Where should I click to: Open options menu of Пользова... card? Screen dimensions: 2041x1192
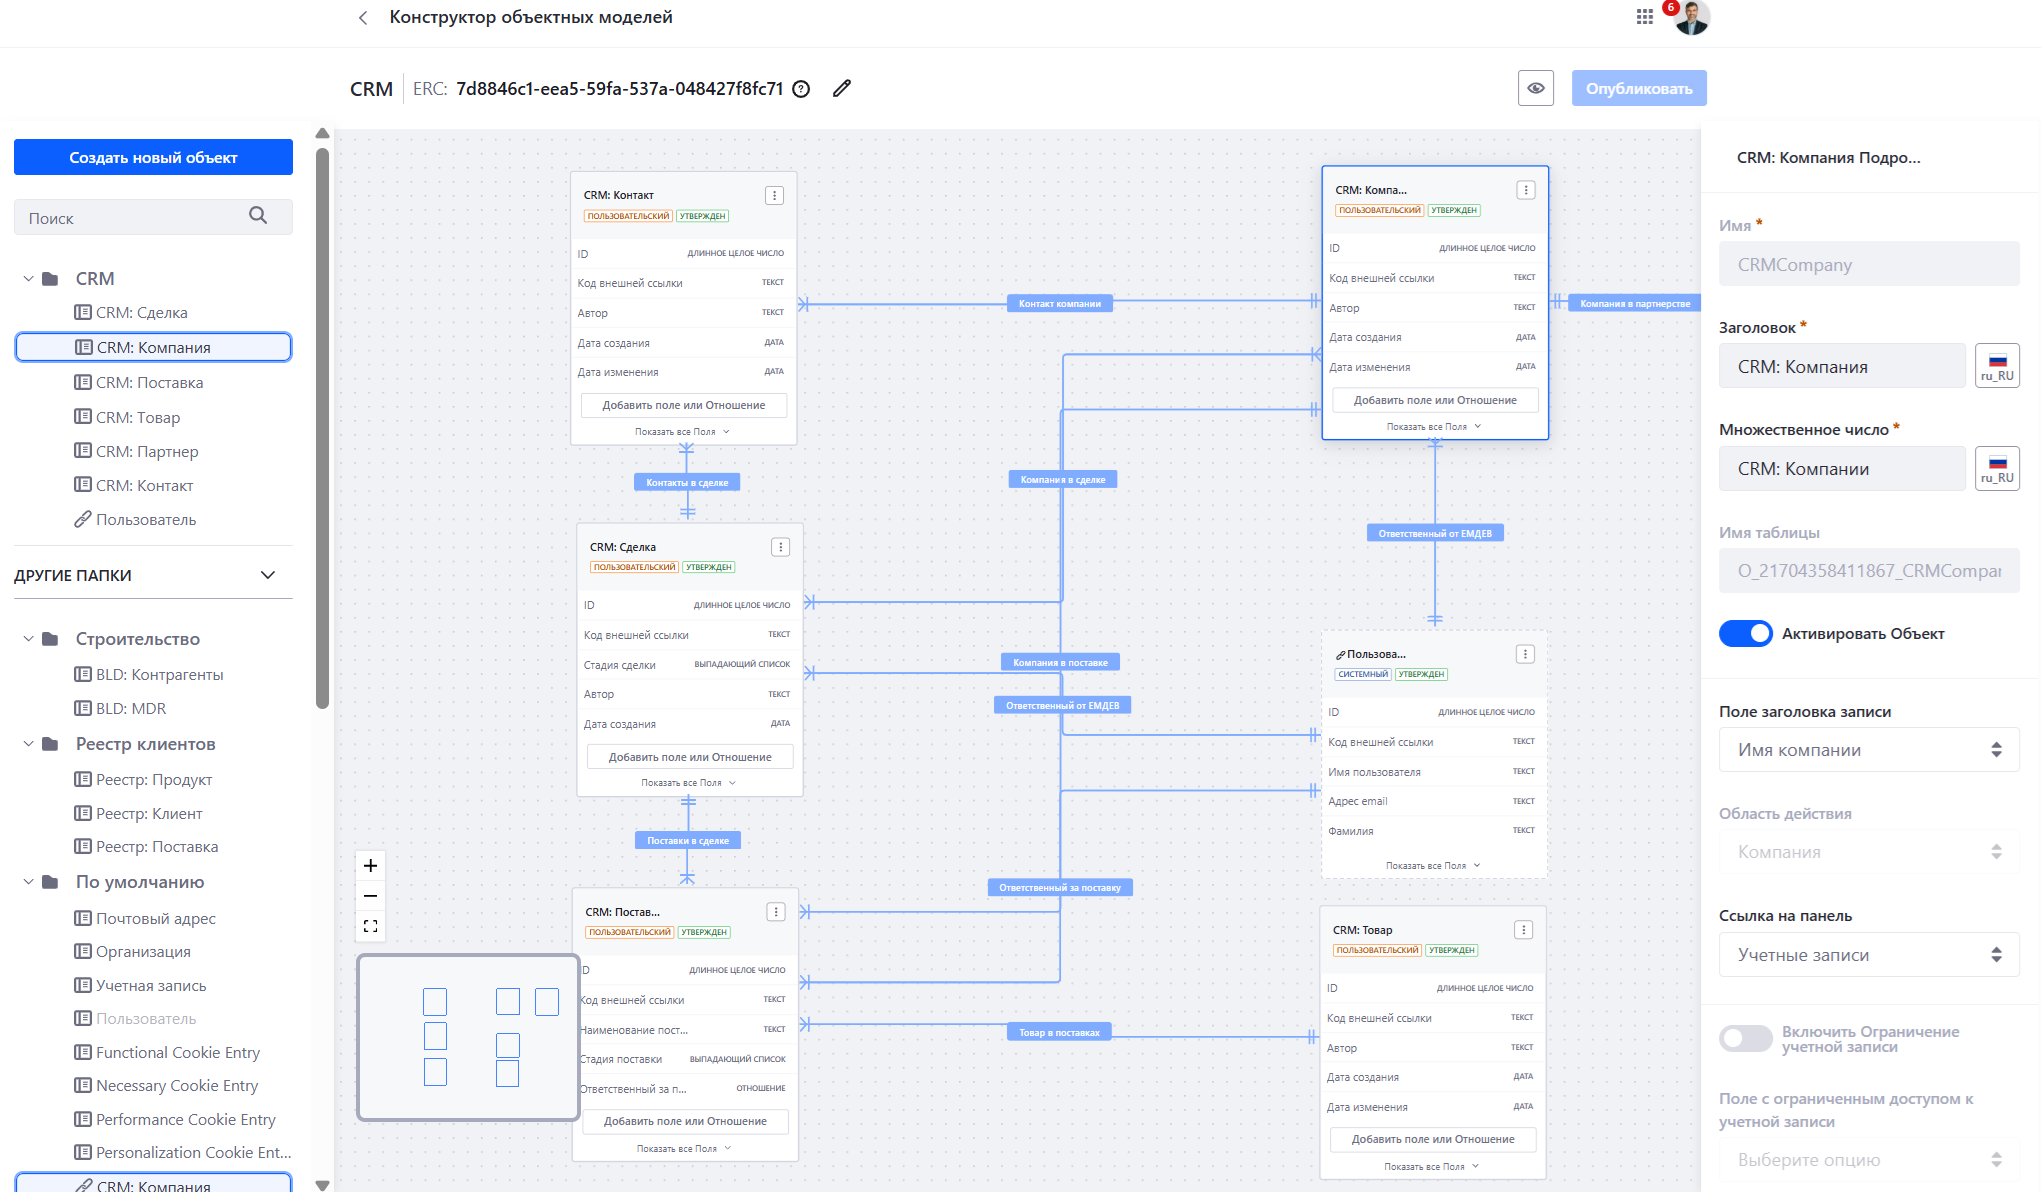(x=1525, y=654)
